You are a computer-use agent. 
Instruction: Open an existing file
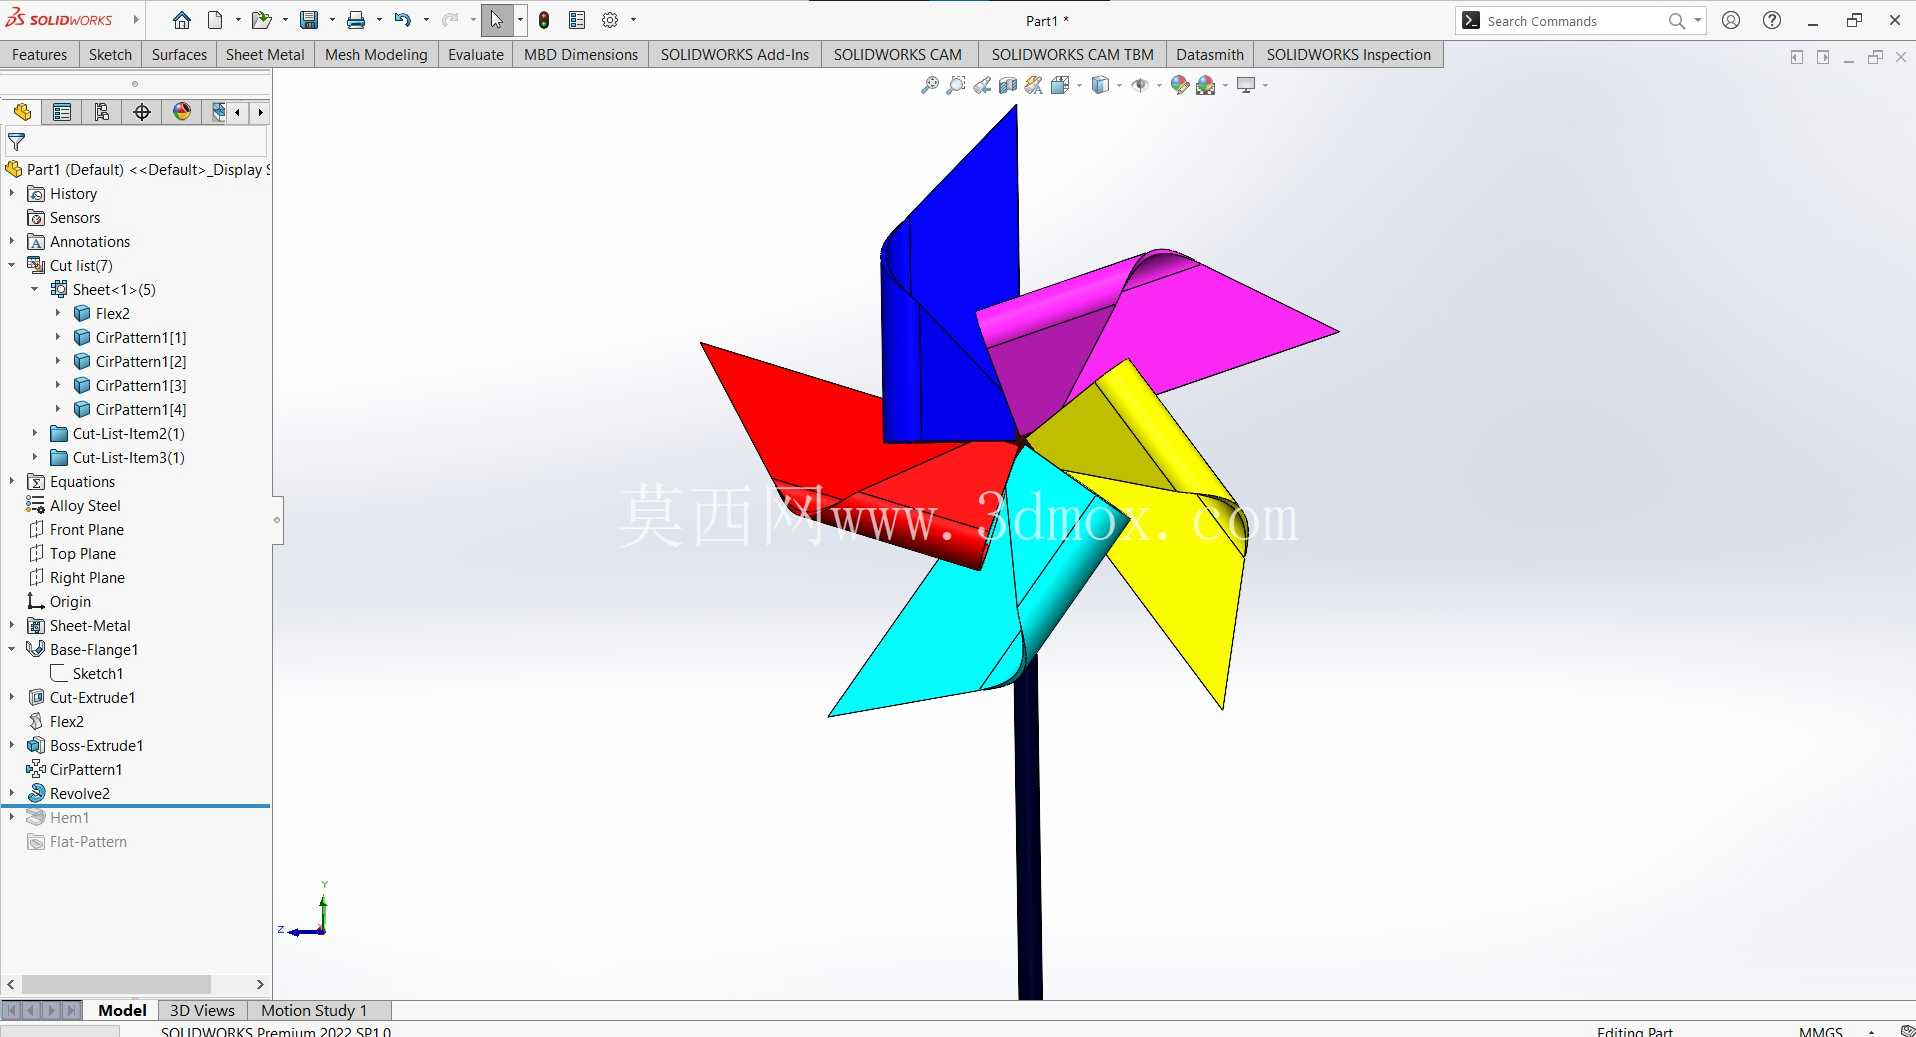(261, 20)
